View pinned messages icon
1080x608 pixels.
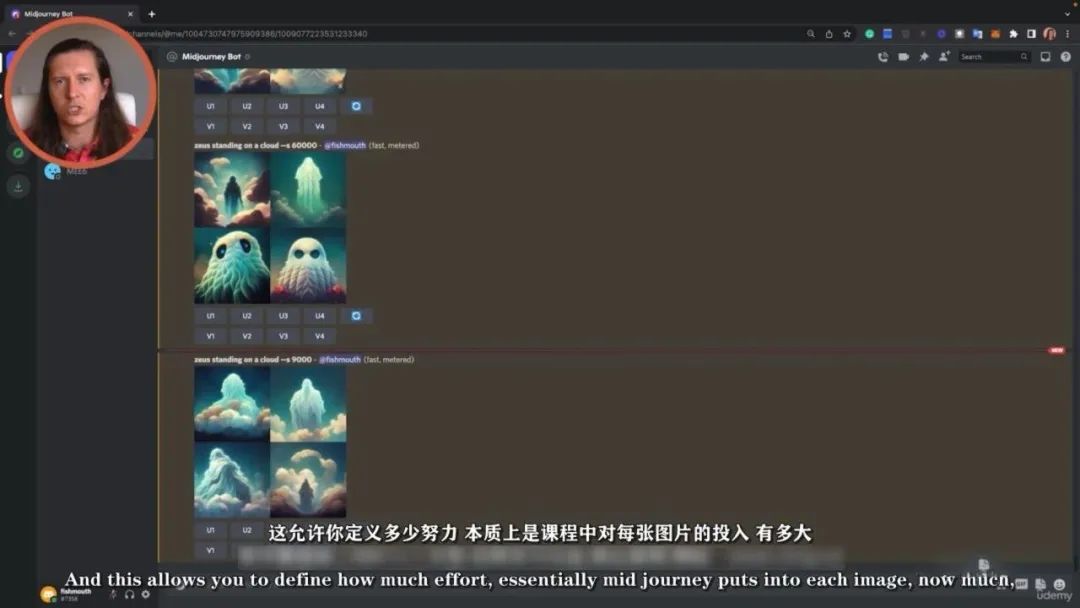click(923, 57)
